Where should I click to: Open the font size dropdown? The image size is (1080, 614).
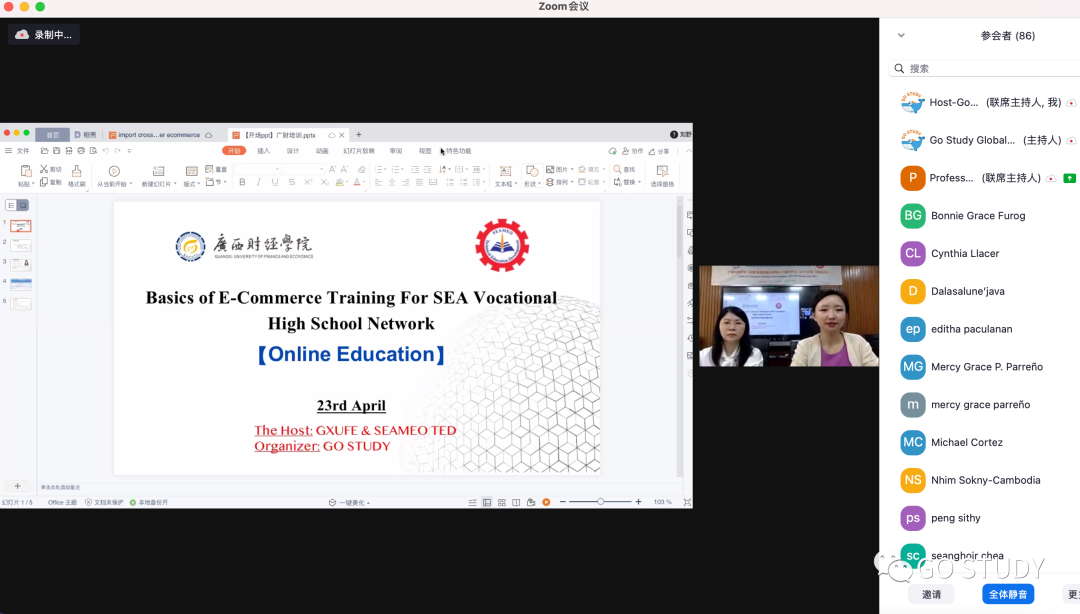point(321,170)
